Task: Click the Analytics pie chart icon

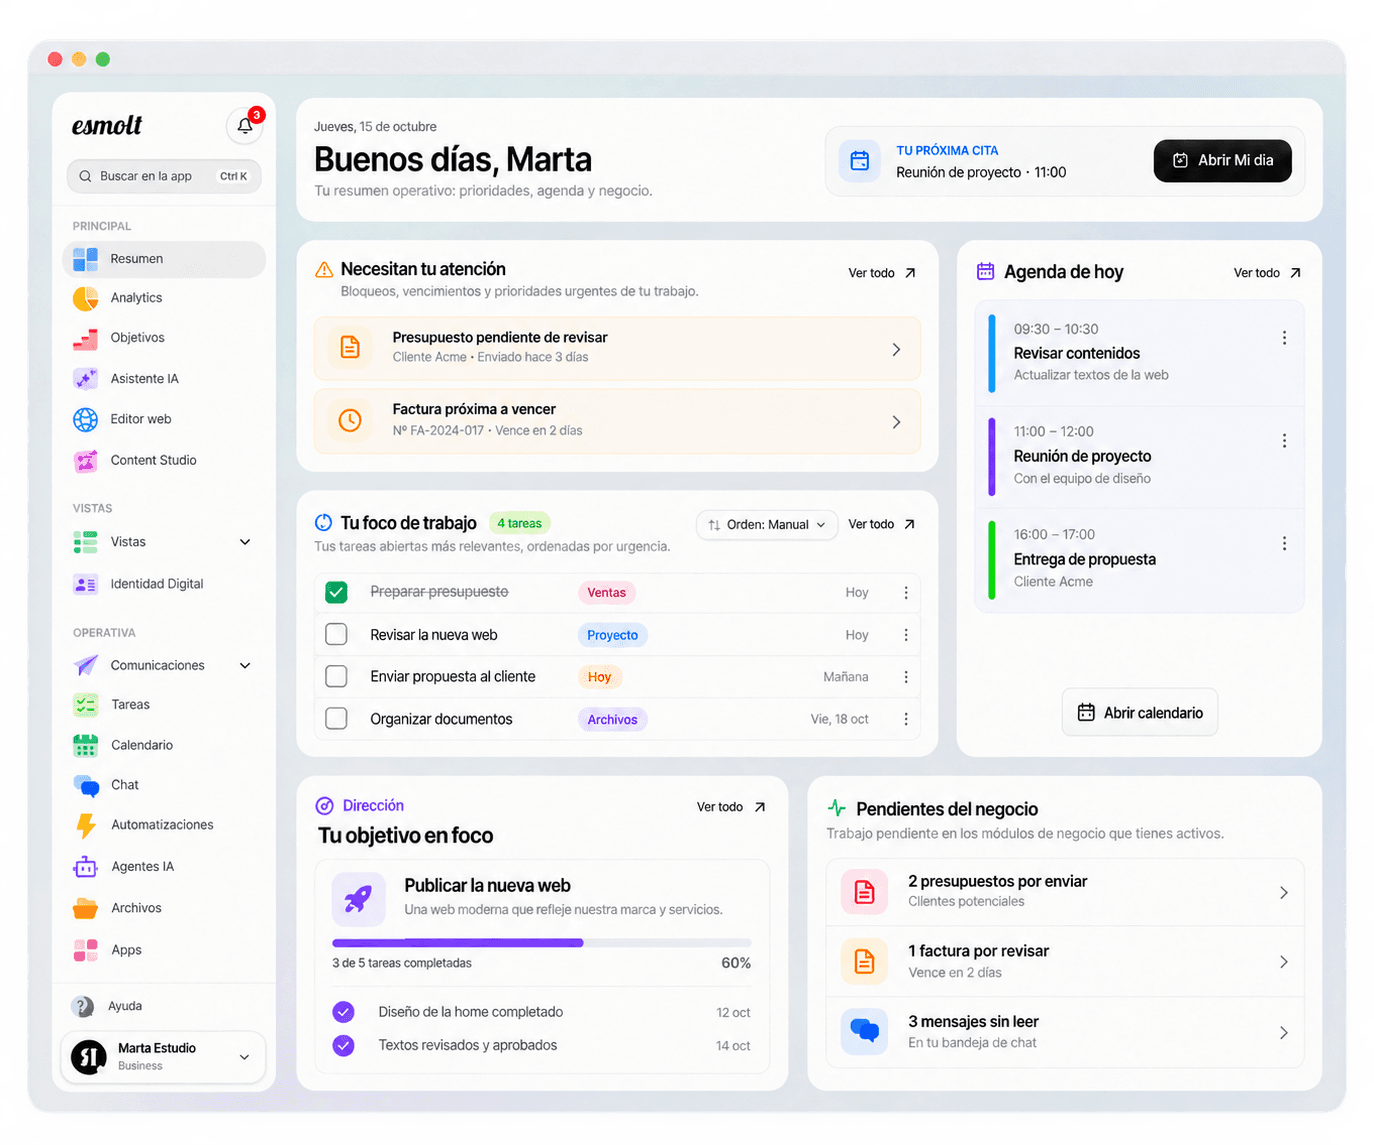Action: tap(86, 298)
